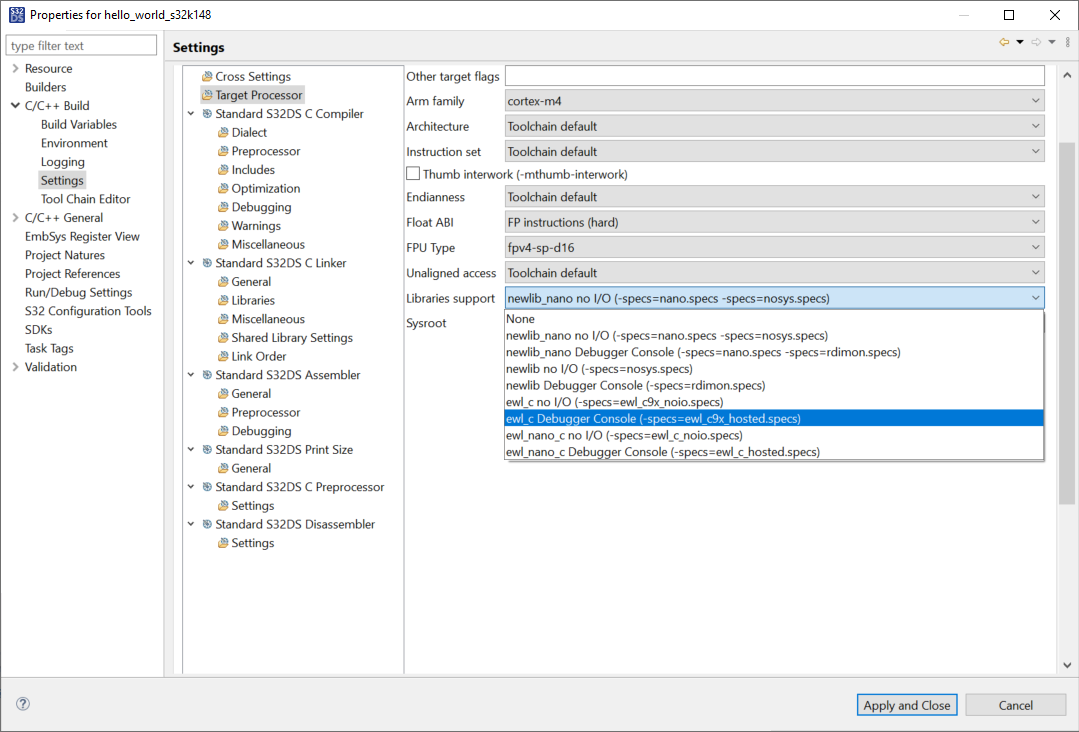
Task: Click the Optimization wrench icon
Action: coord(222,188)
